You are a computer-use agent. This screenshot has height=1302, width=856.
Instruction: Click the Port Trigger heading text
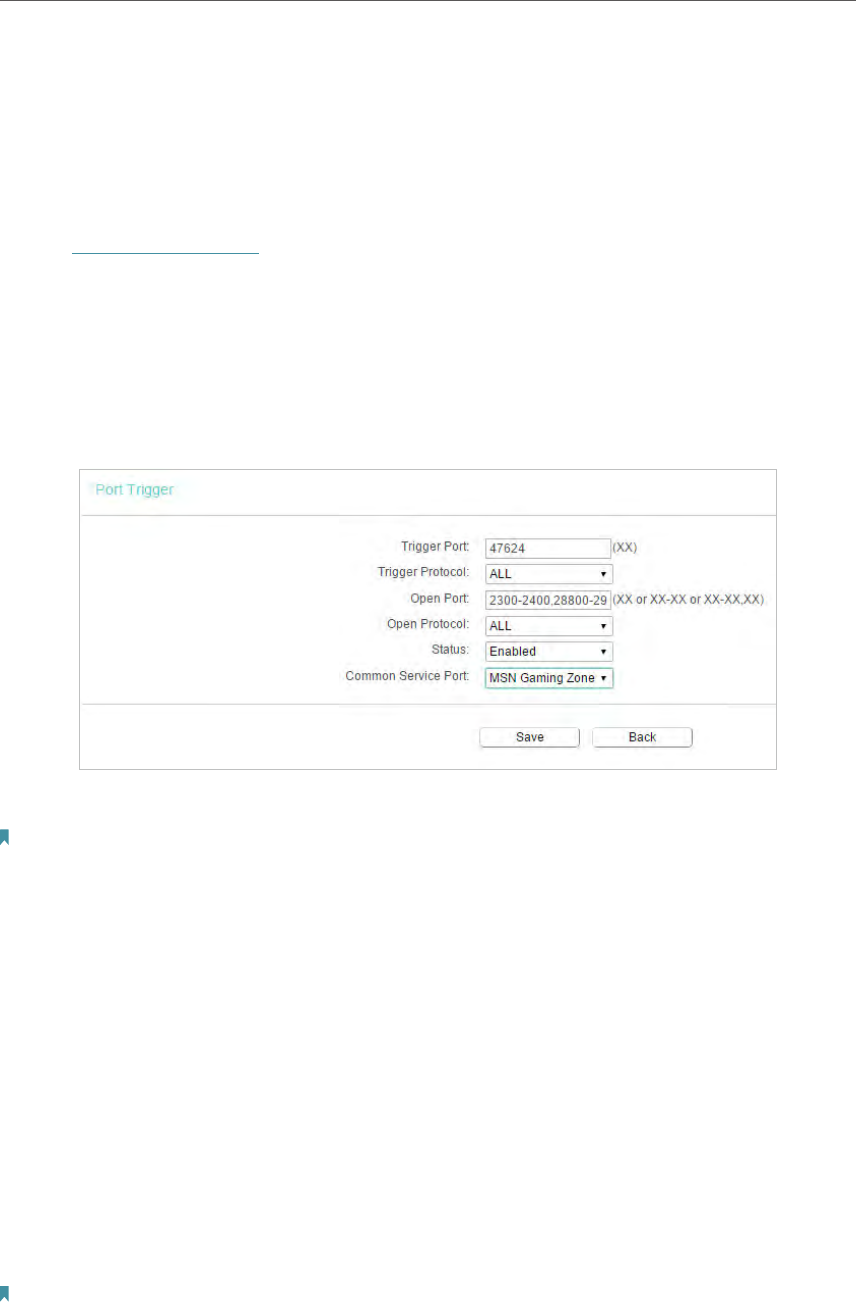point(133,490)
